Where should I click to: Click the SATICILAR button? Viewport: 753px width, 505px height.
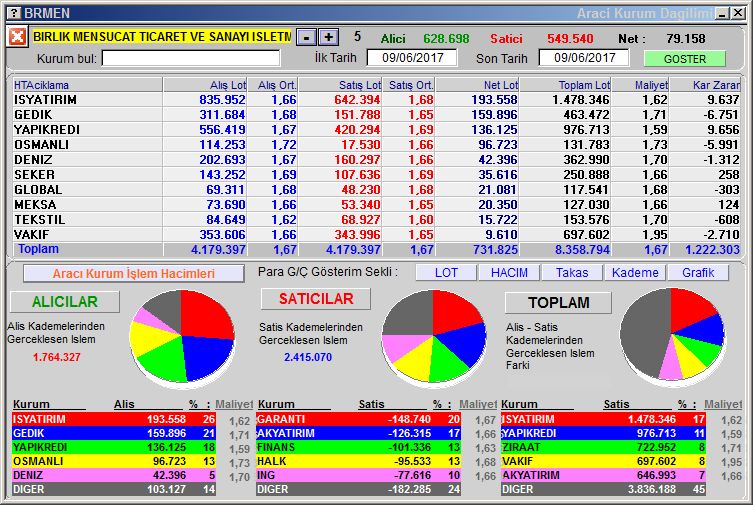(316, 299)
